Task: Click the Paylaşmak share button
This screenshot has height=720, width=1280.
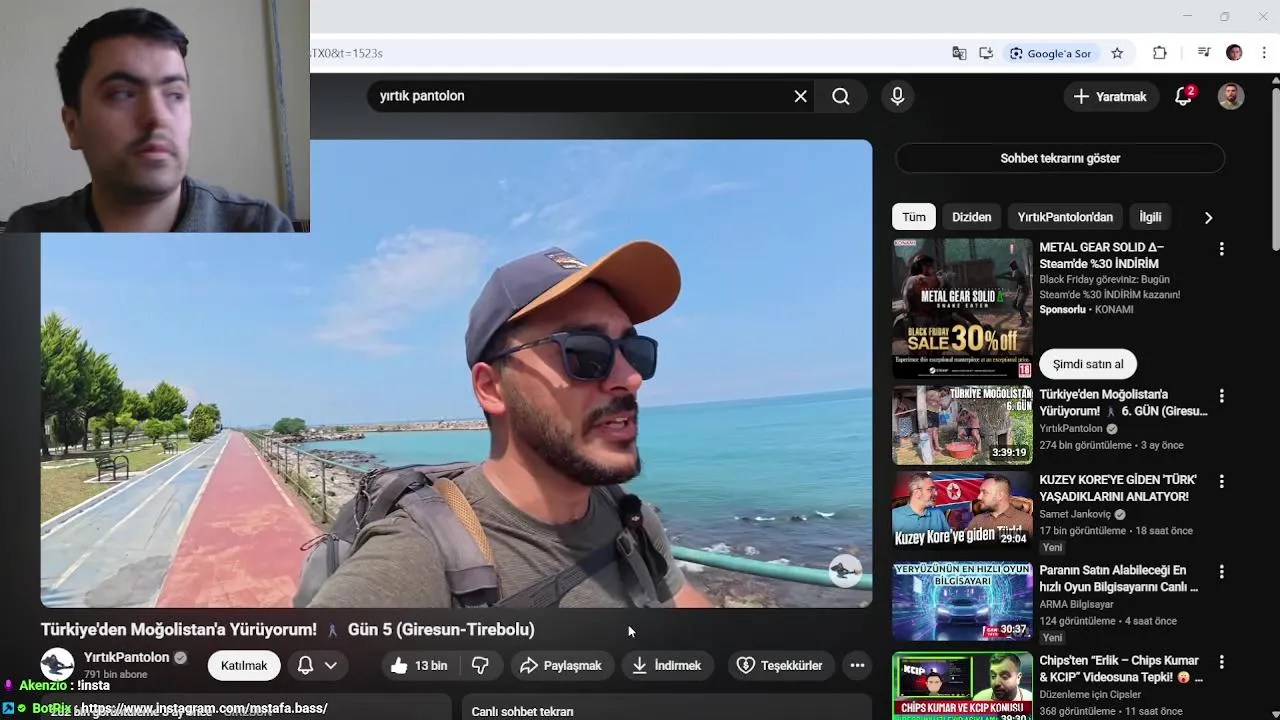Action: click(x=560, y=665)
